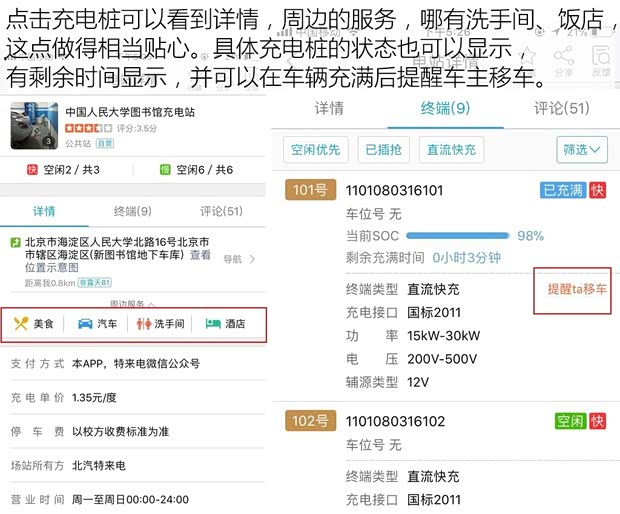Tap the 反馈 feedback icon
The width and height of the screenshot is (620, 514).
[x=601, y=58]
